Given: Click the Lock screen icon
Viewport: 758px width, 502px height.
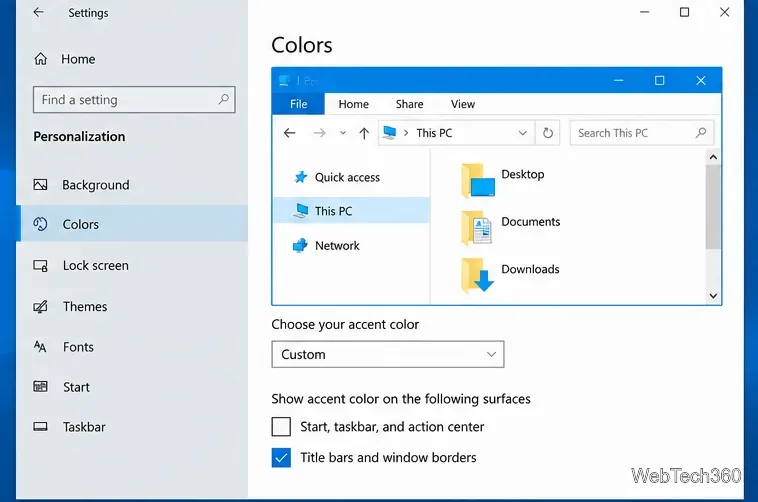Looking at the screenshot, I should click(x=40, y=266).
